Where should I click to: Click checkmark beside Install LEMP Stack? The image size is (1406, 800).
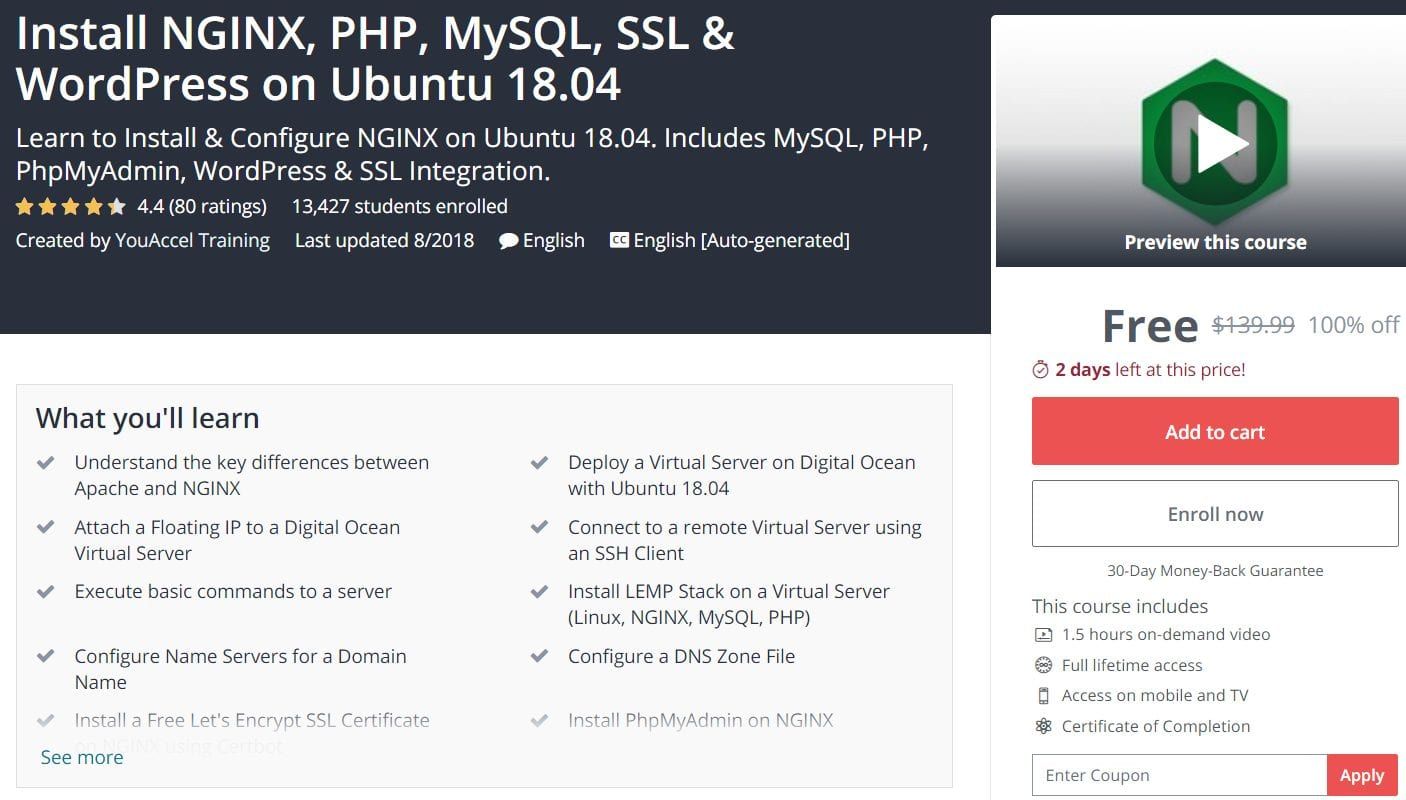539,592
